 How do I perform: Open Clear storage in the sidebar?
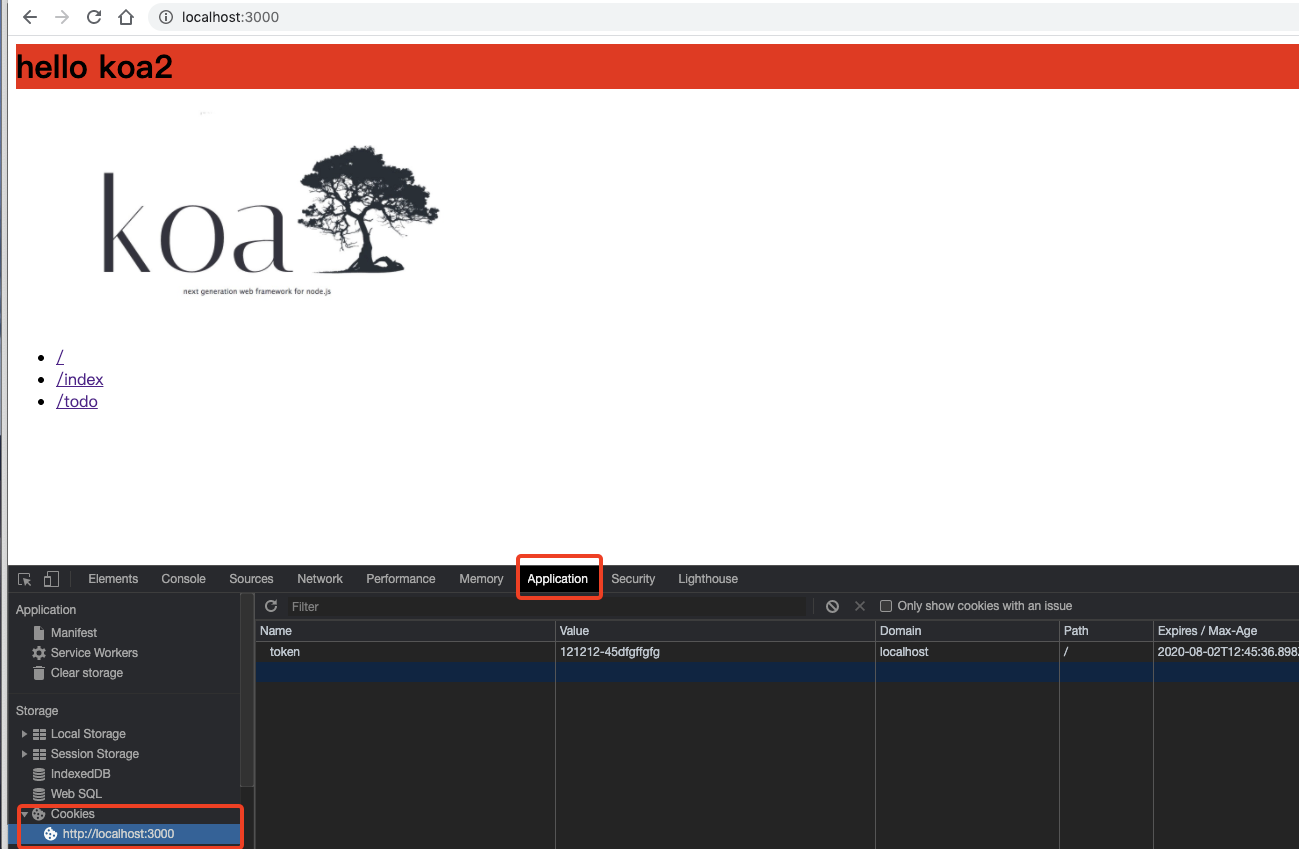pos(87,673)
